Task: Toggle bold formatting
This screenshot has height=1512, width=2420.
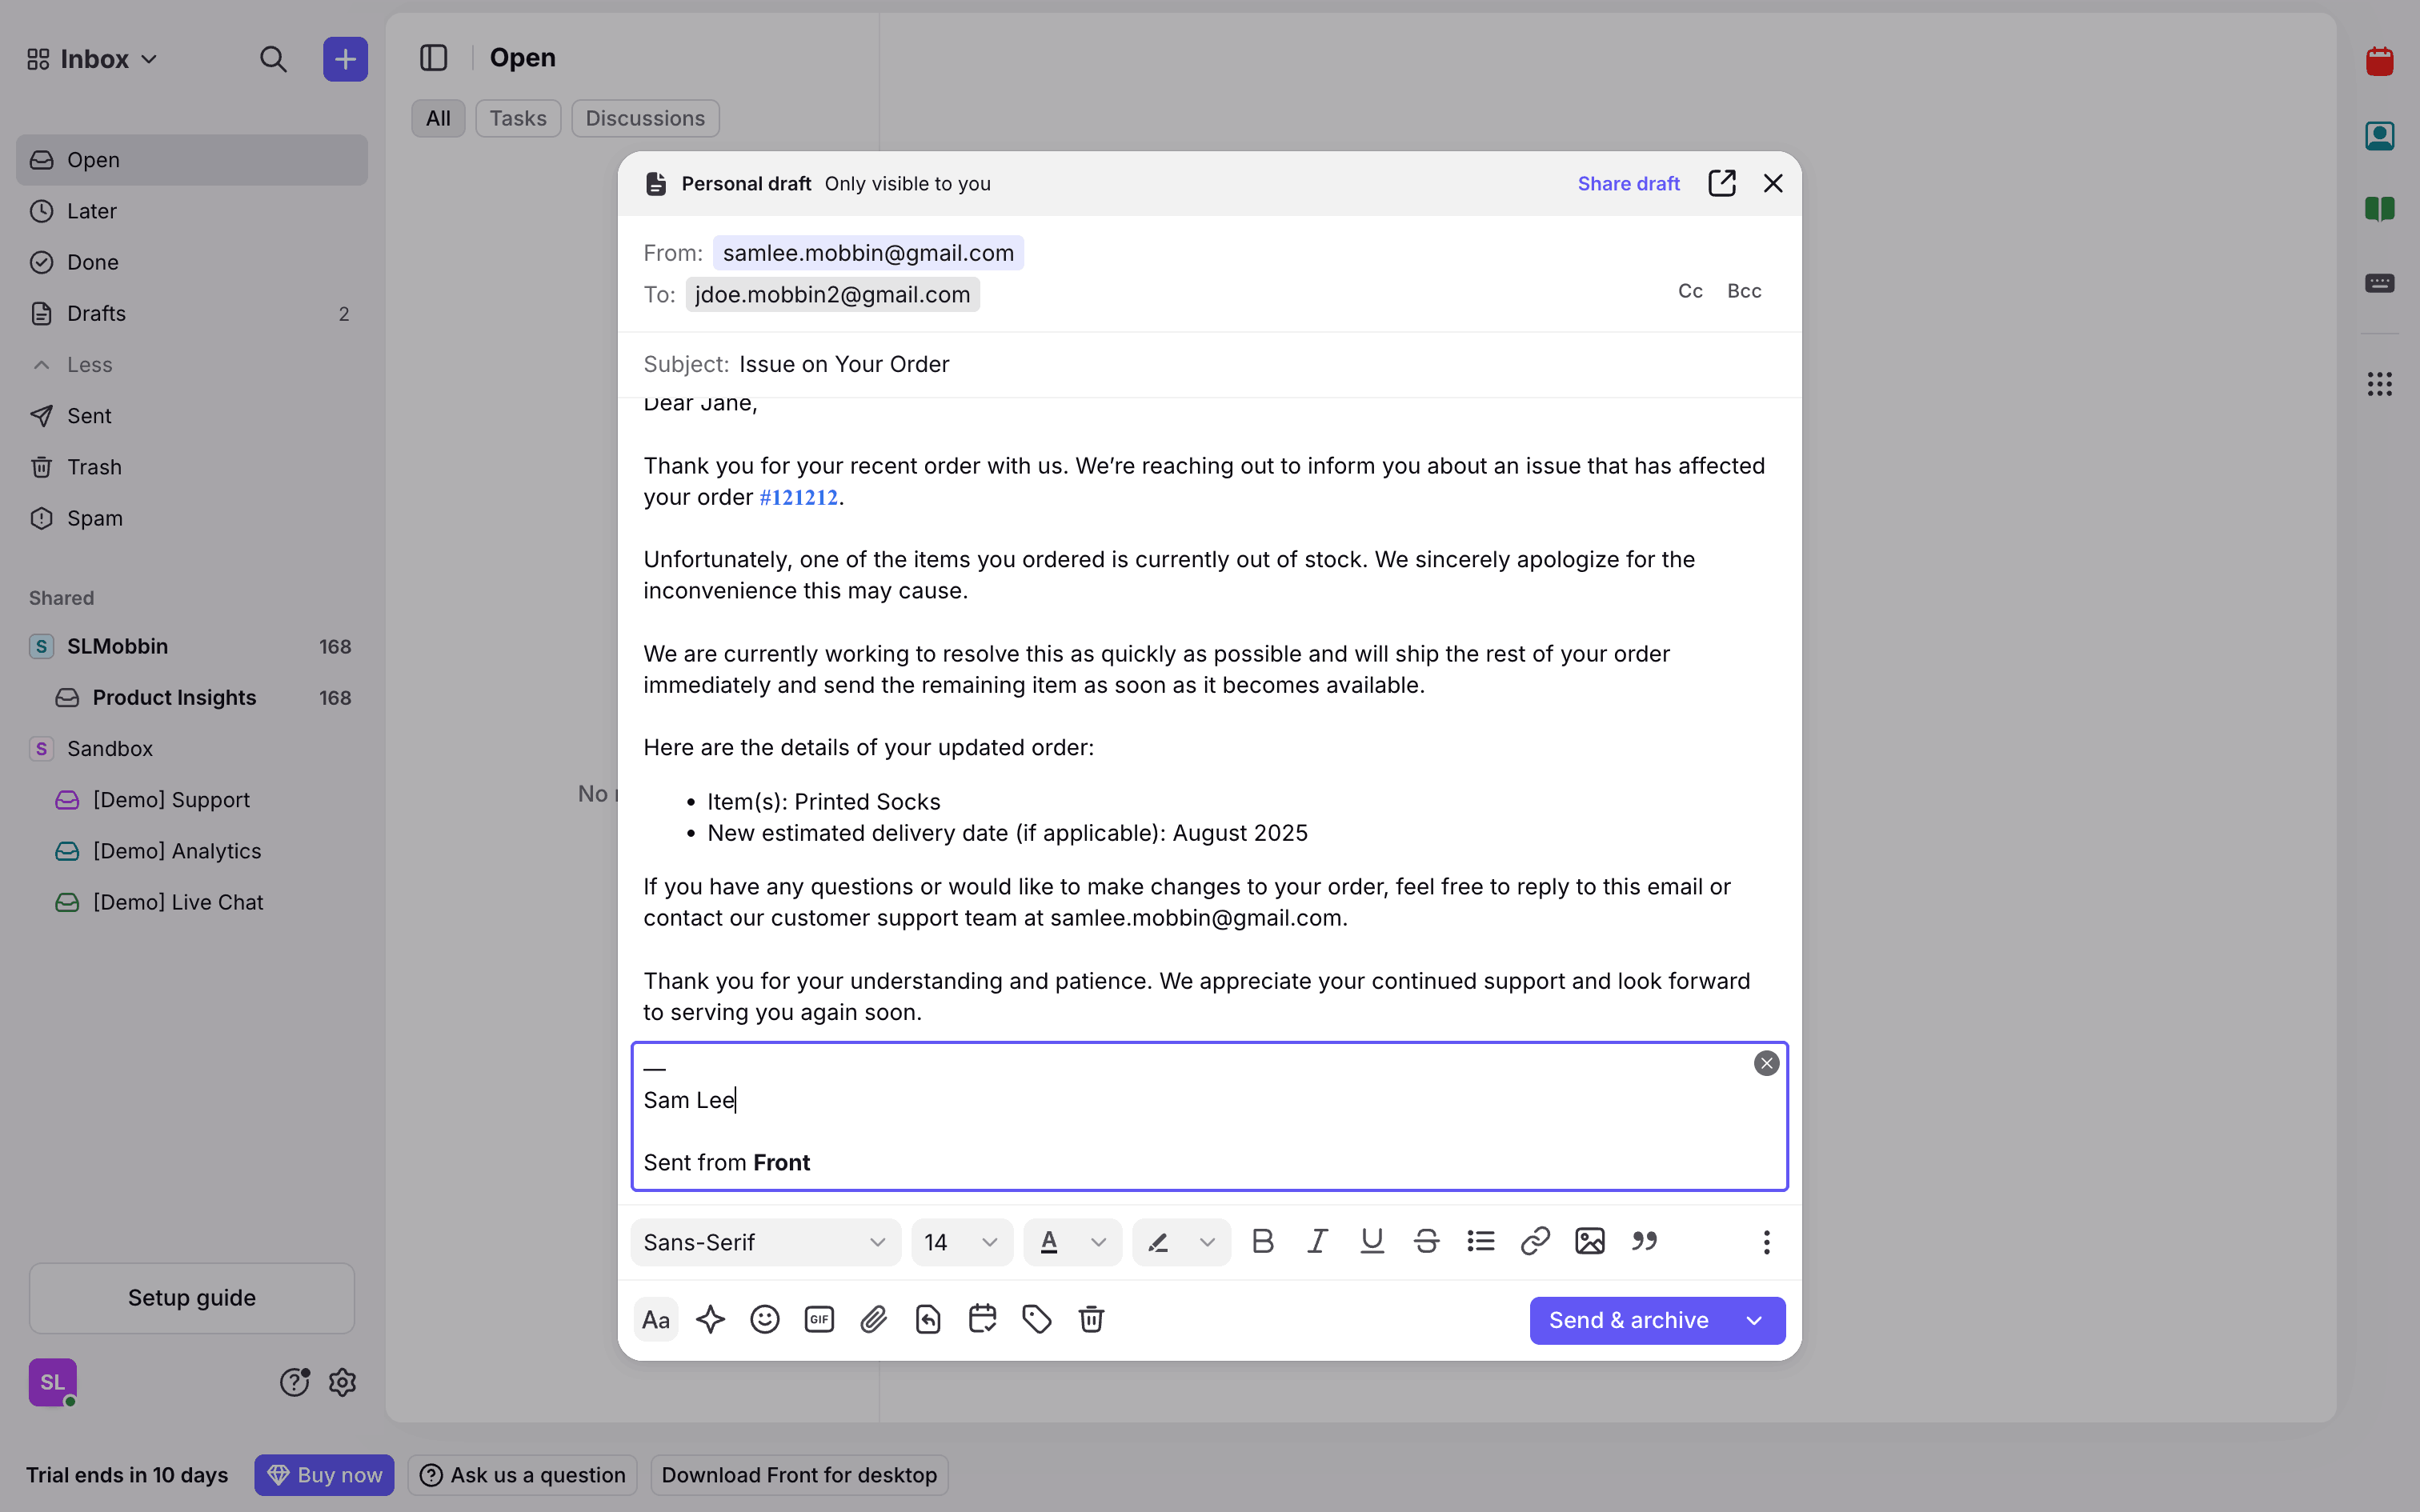Action: (x=1263, y=1241)
